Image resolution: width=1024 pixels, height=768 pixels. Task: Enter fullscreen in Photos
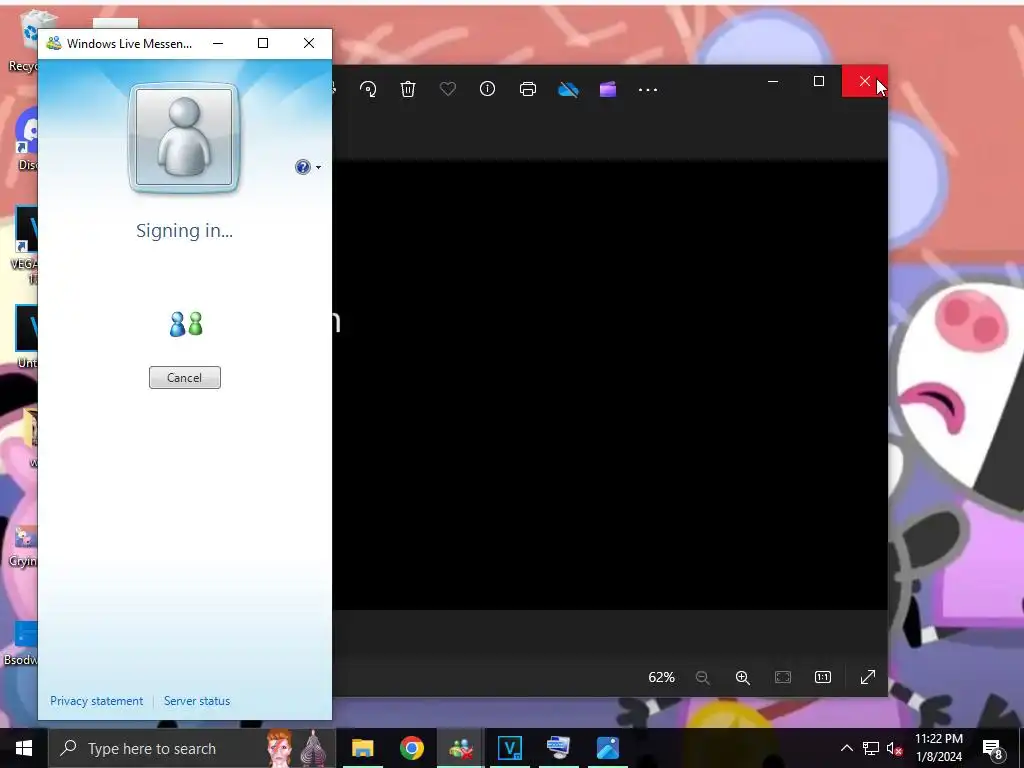pos(868,677)
